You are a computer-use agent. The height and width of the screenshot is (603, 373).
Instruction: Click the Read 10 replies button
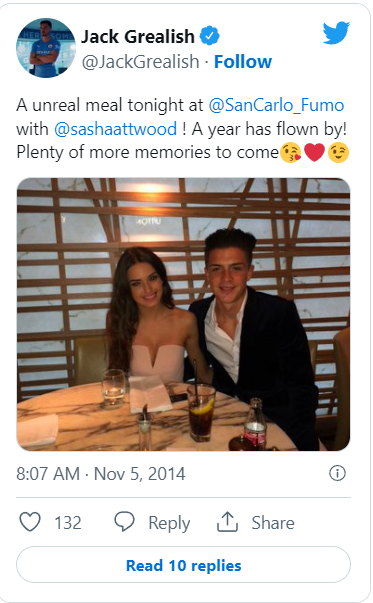click(183, 565)
